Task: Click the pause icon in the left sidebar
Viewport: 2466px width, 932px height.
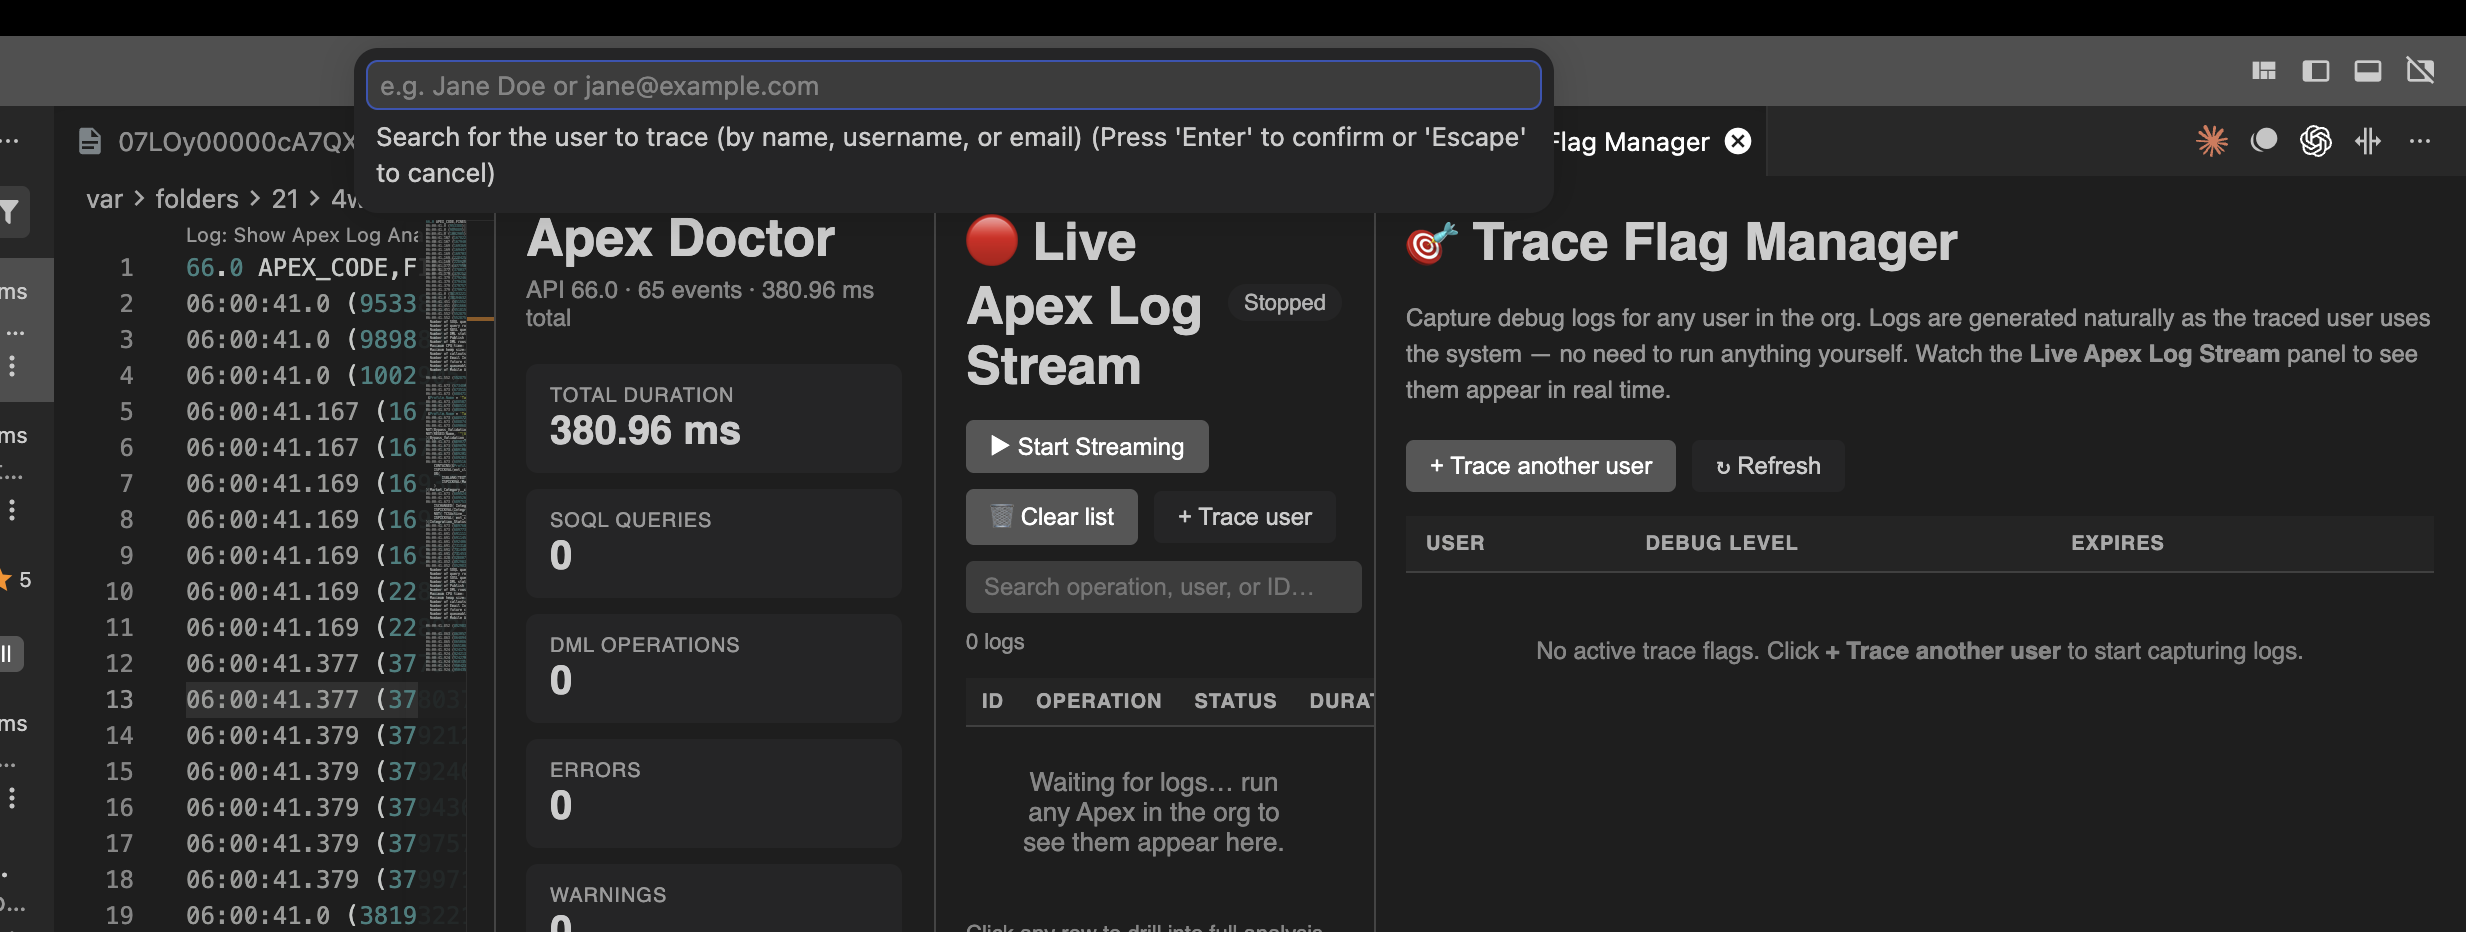Action: click(x=8, y=654)
